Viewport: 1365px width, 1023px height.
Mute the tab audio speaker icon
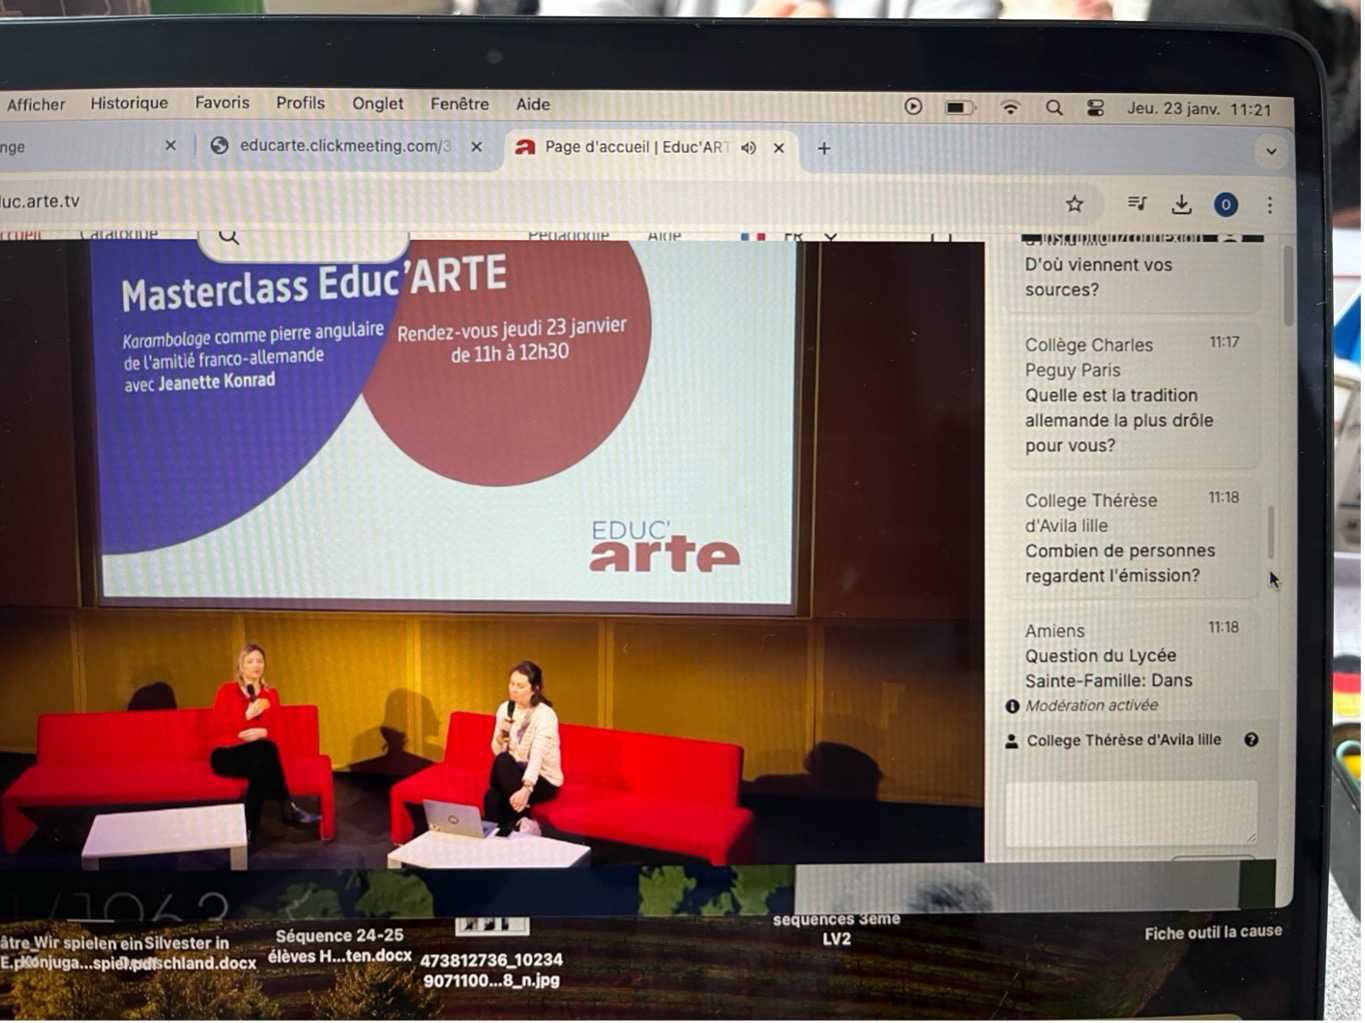tap(749, 147)
